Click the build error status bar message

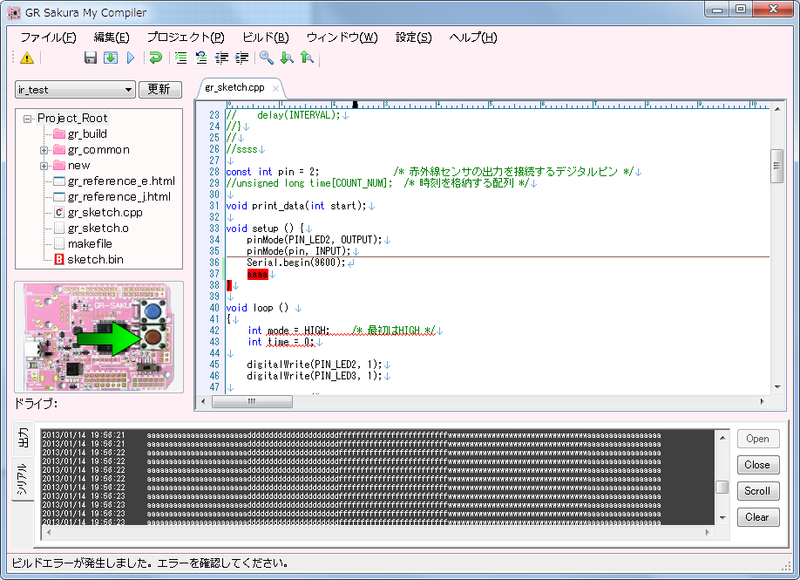(150, 563)
